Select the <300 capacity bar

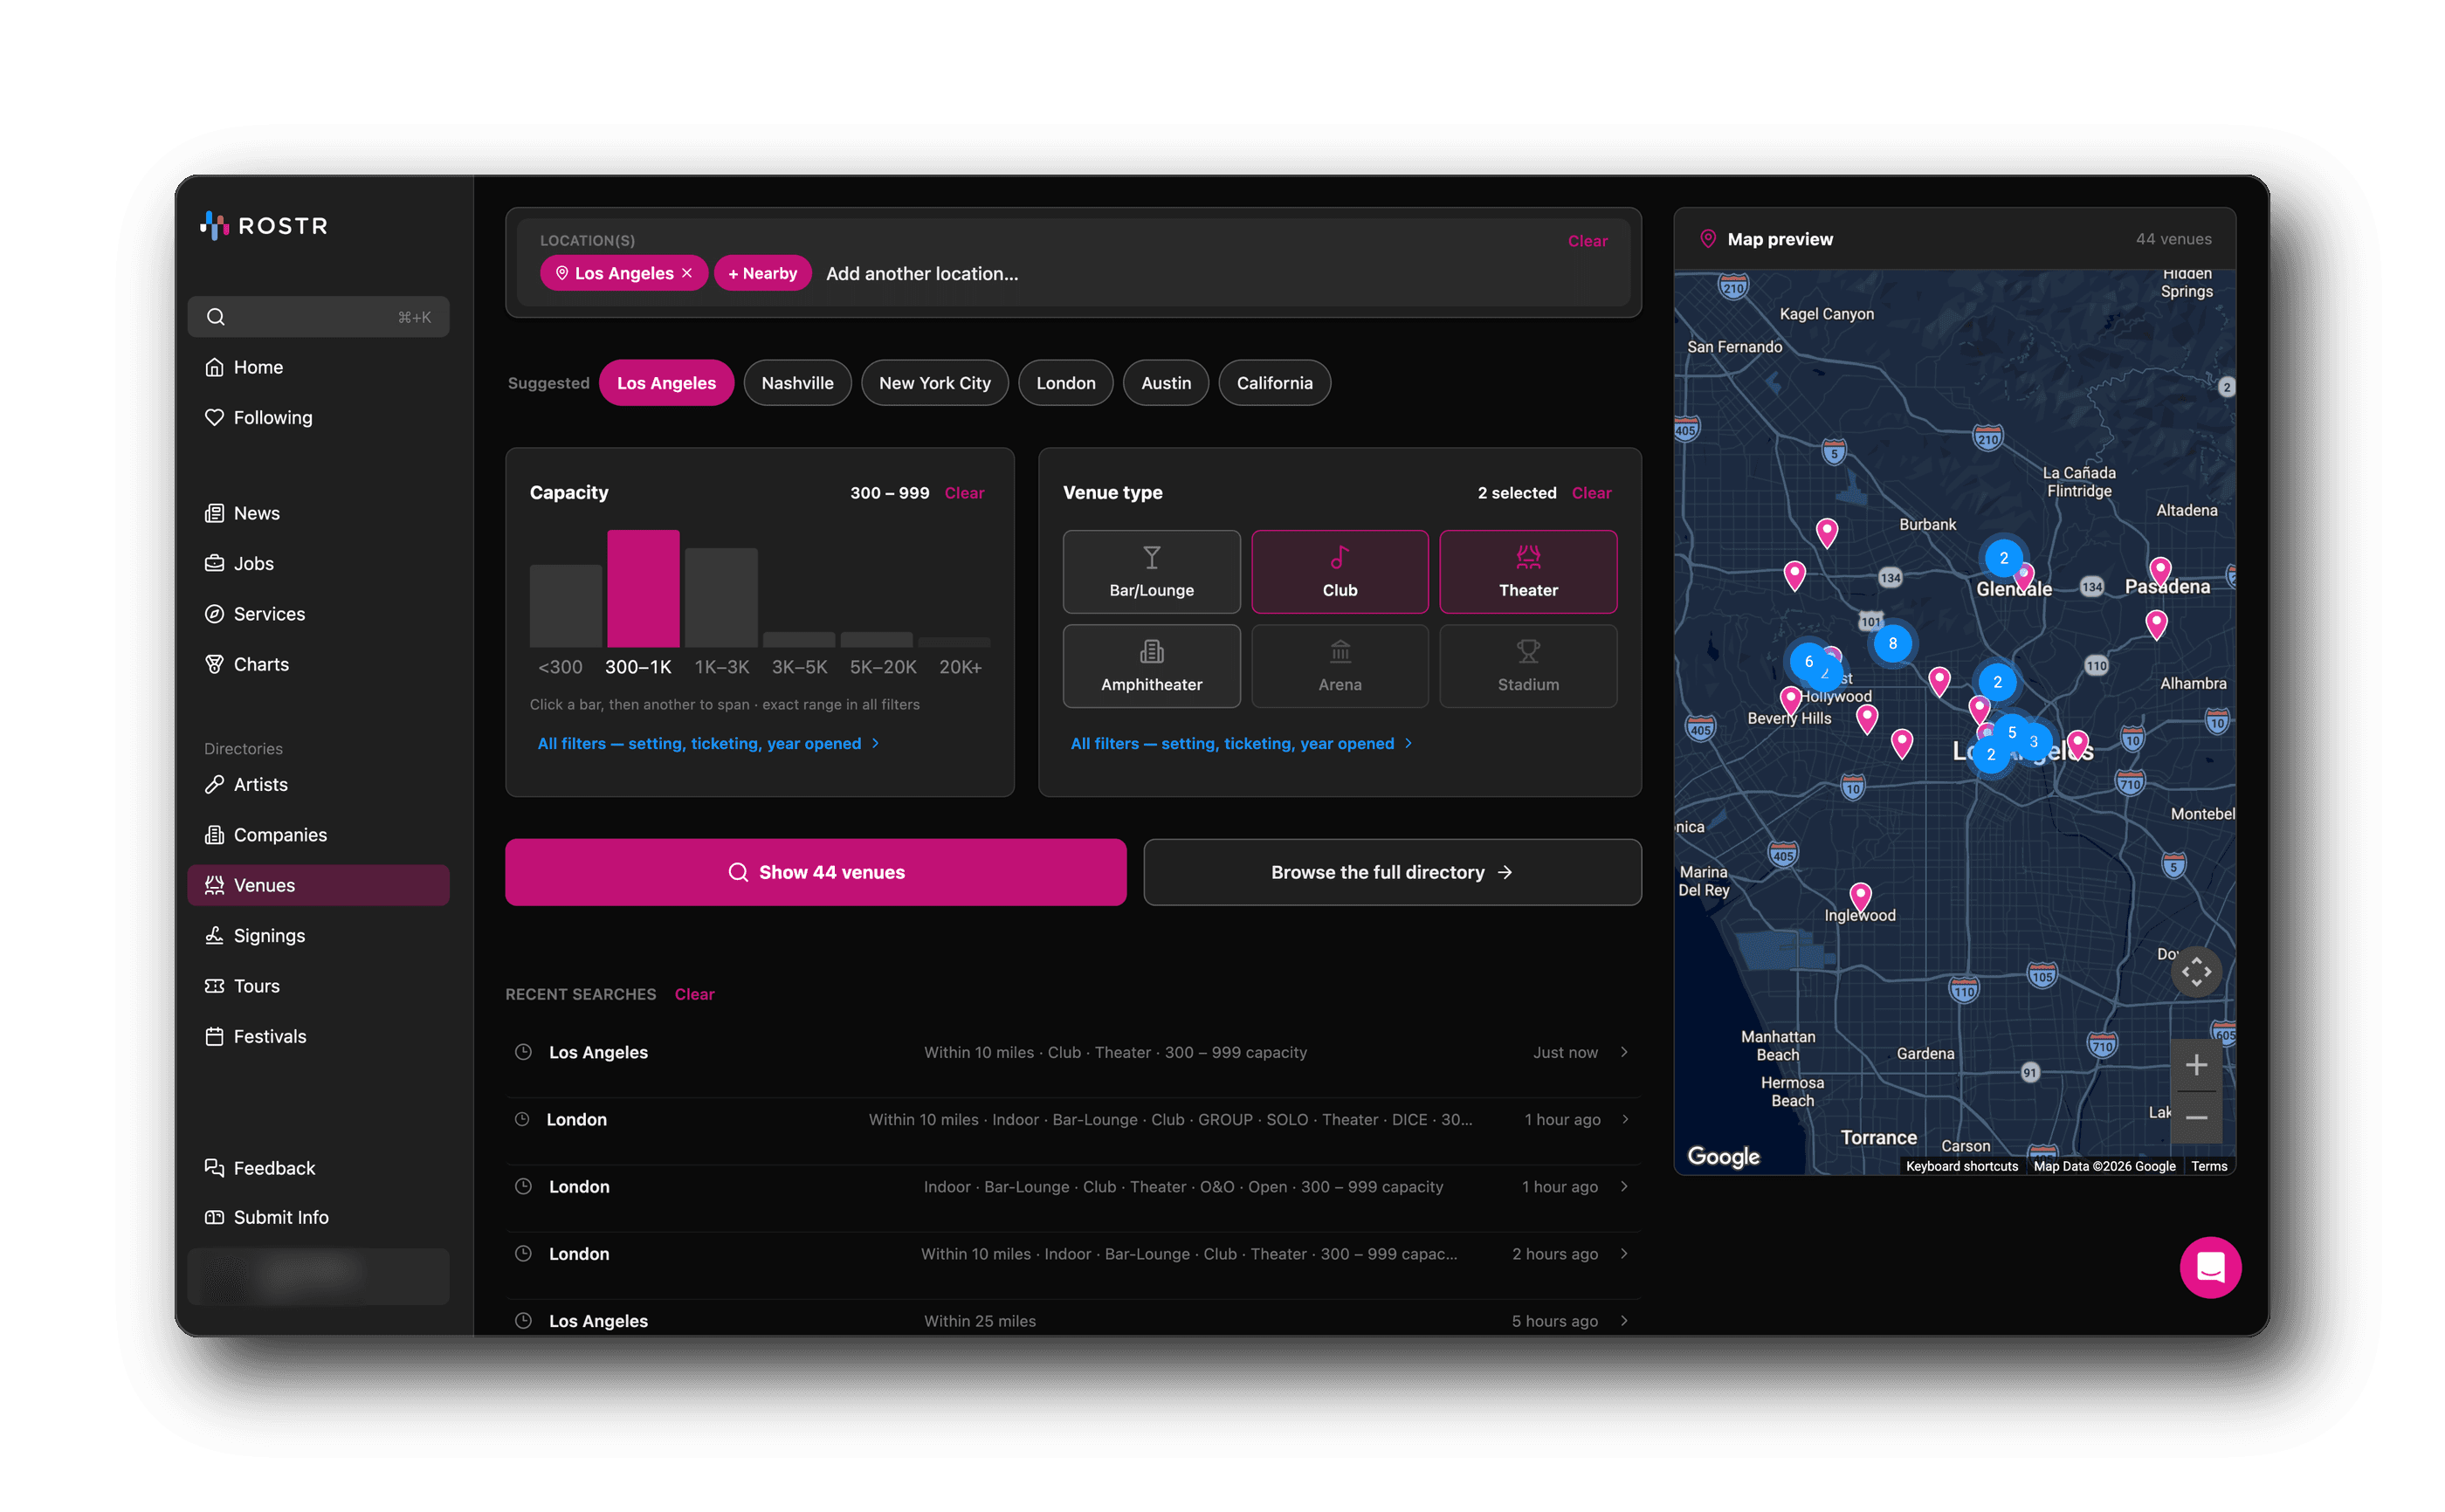(x=565, y=605)
